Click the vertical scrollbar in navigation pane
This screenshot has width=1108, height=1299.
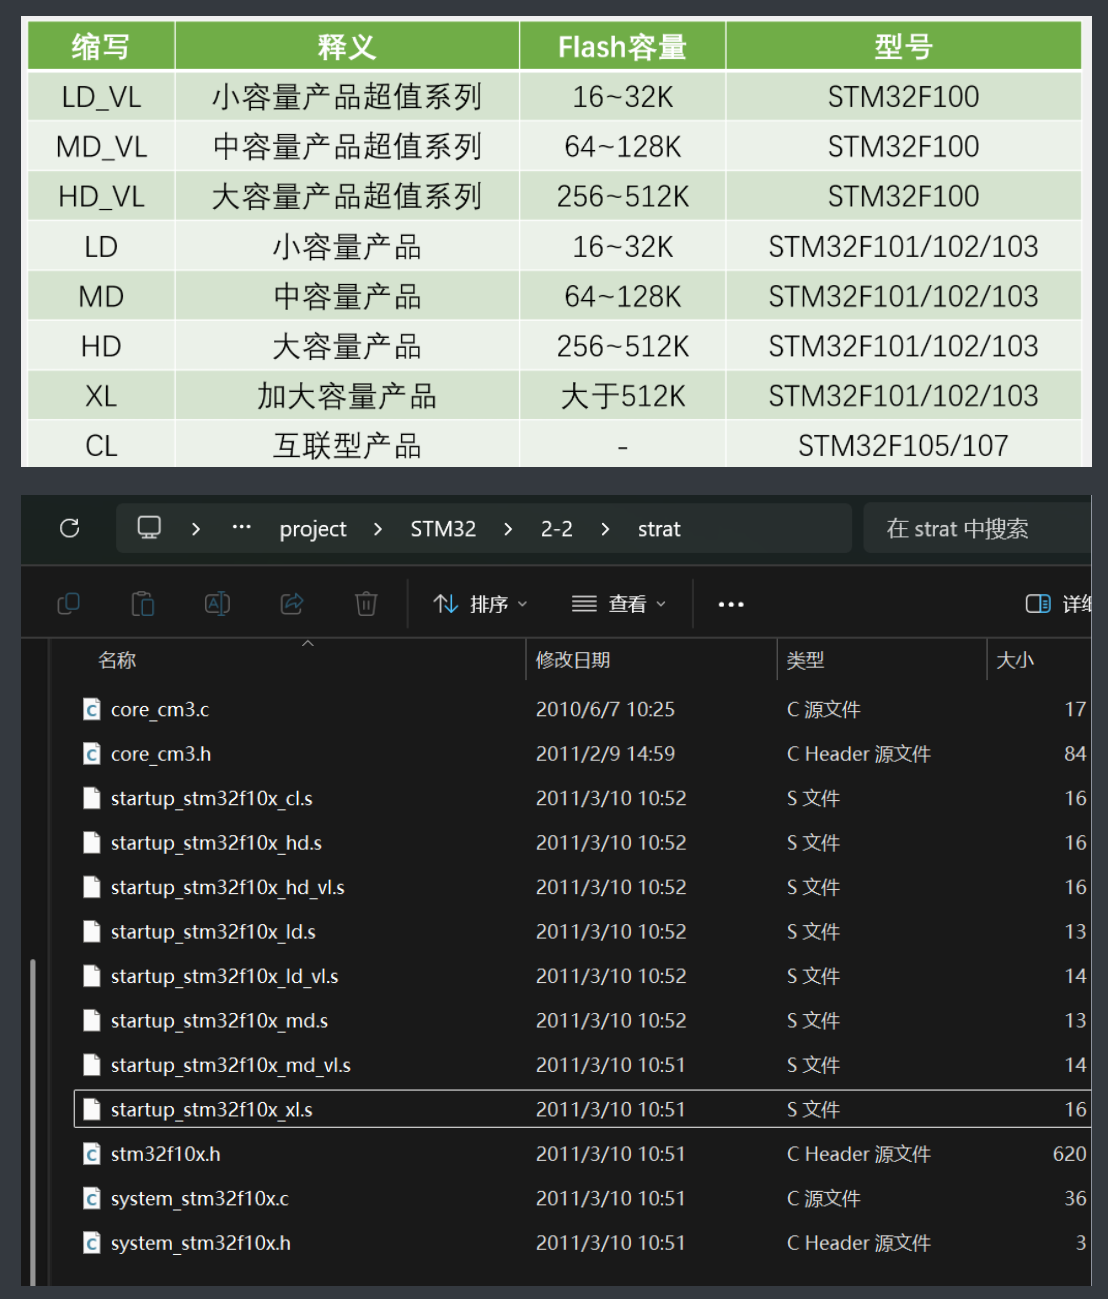33,1120
